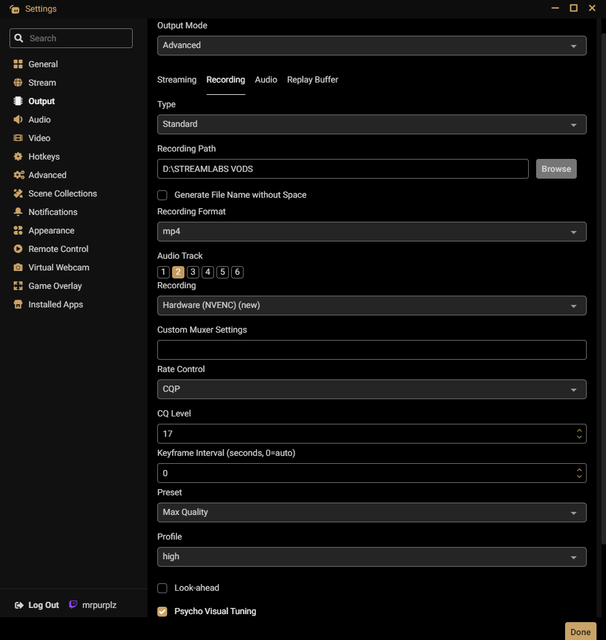Click the Custom Muxer Settings field
This screenshot has width=606, height=640.
click(x=372, y=350)
